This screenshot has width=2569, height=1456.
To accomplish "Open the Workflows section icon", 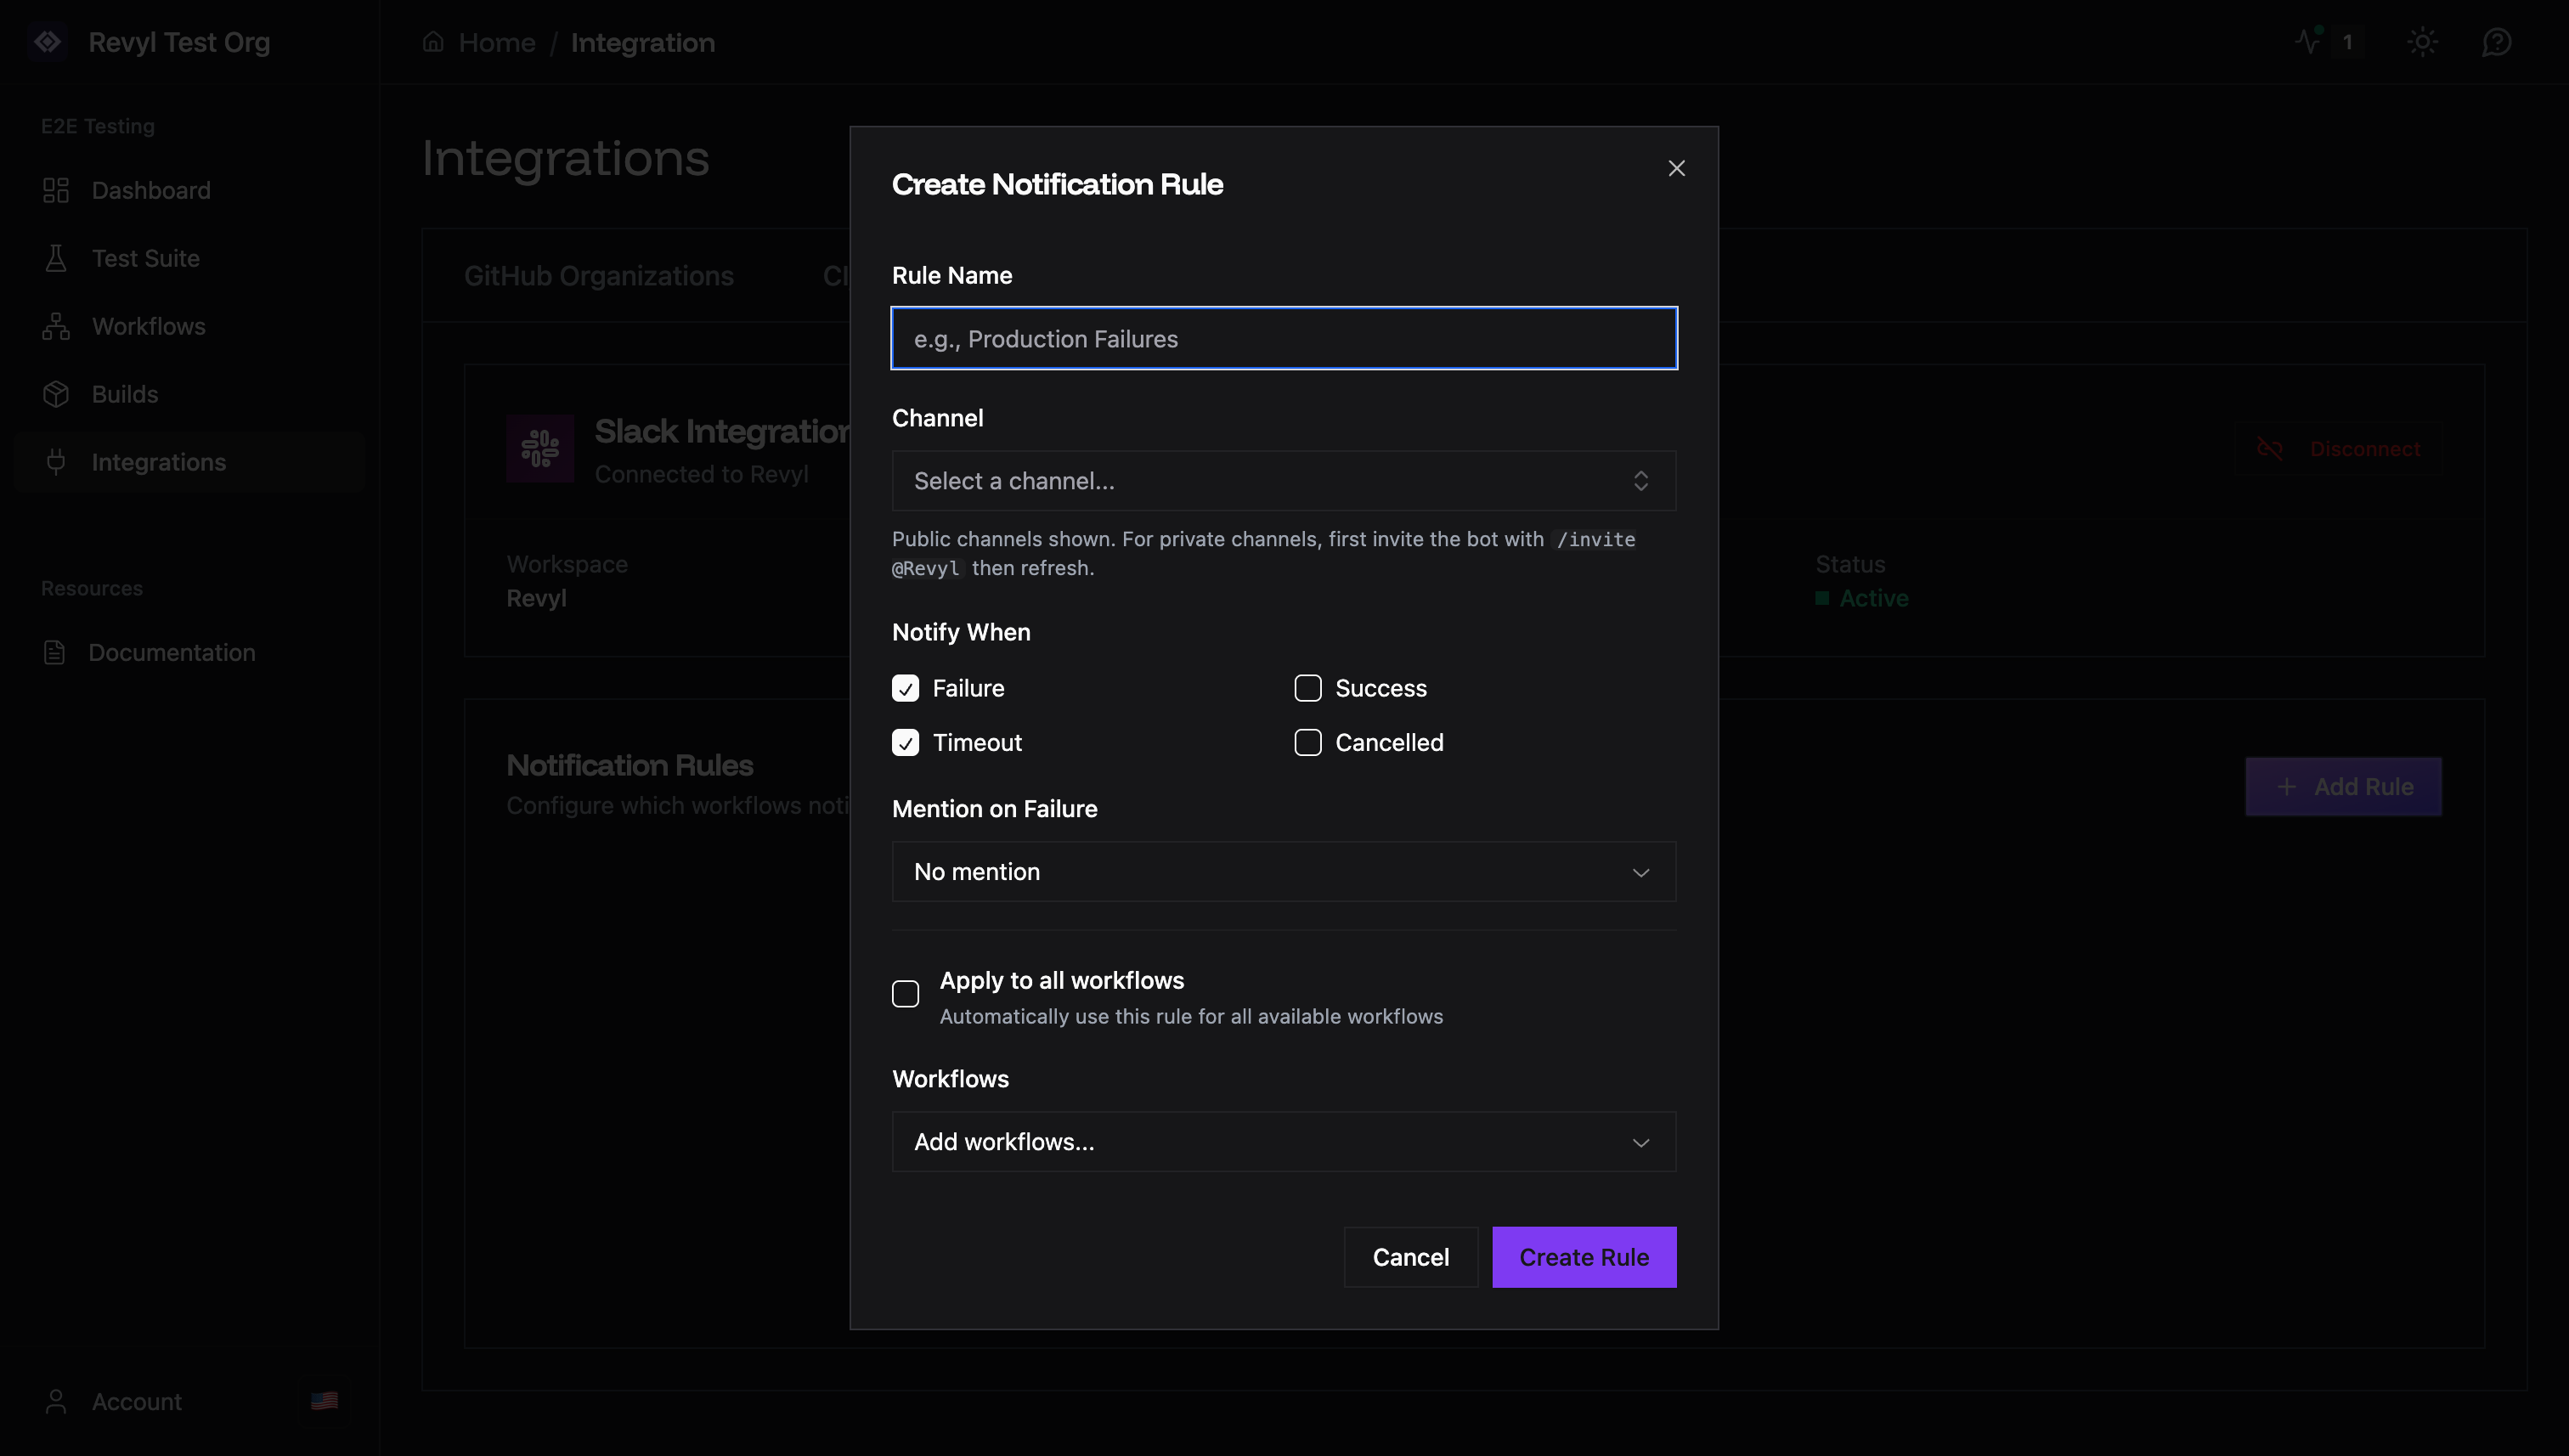I will click(x=56, y=326).
